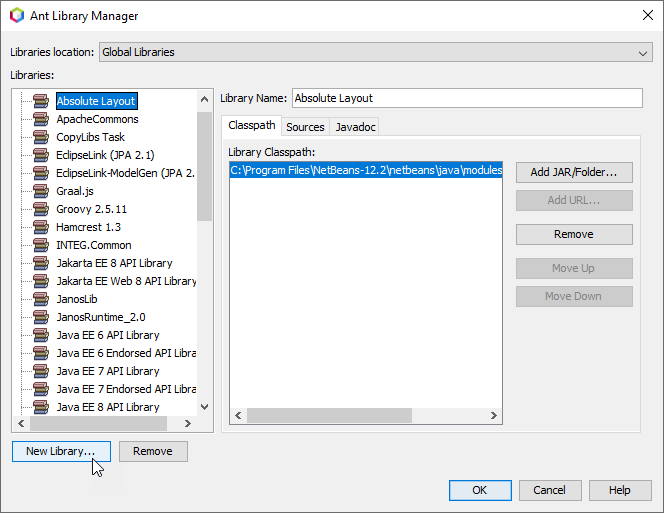The width and height of the screenshot is (664, 513).
Task: Open the Libraries location dropdown
Action: tap(376, 52)
